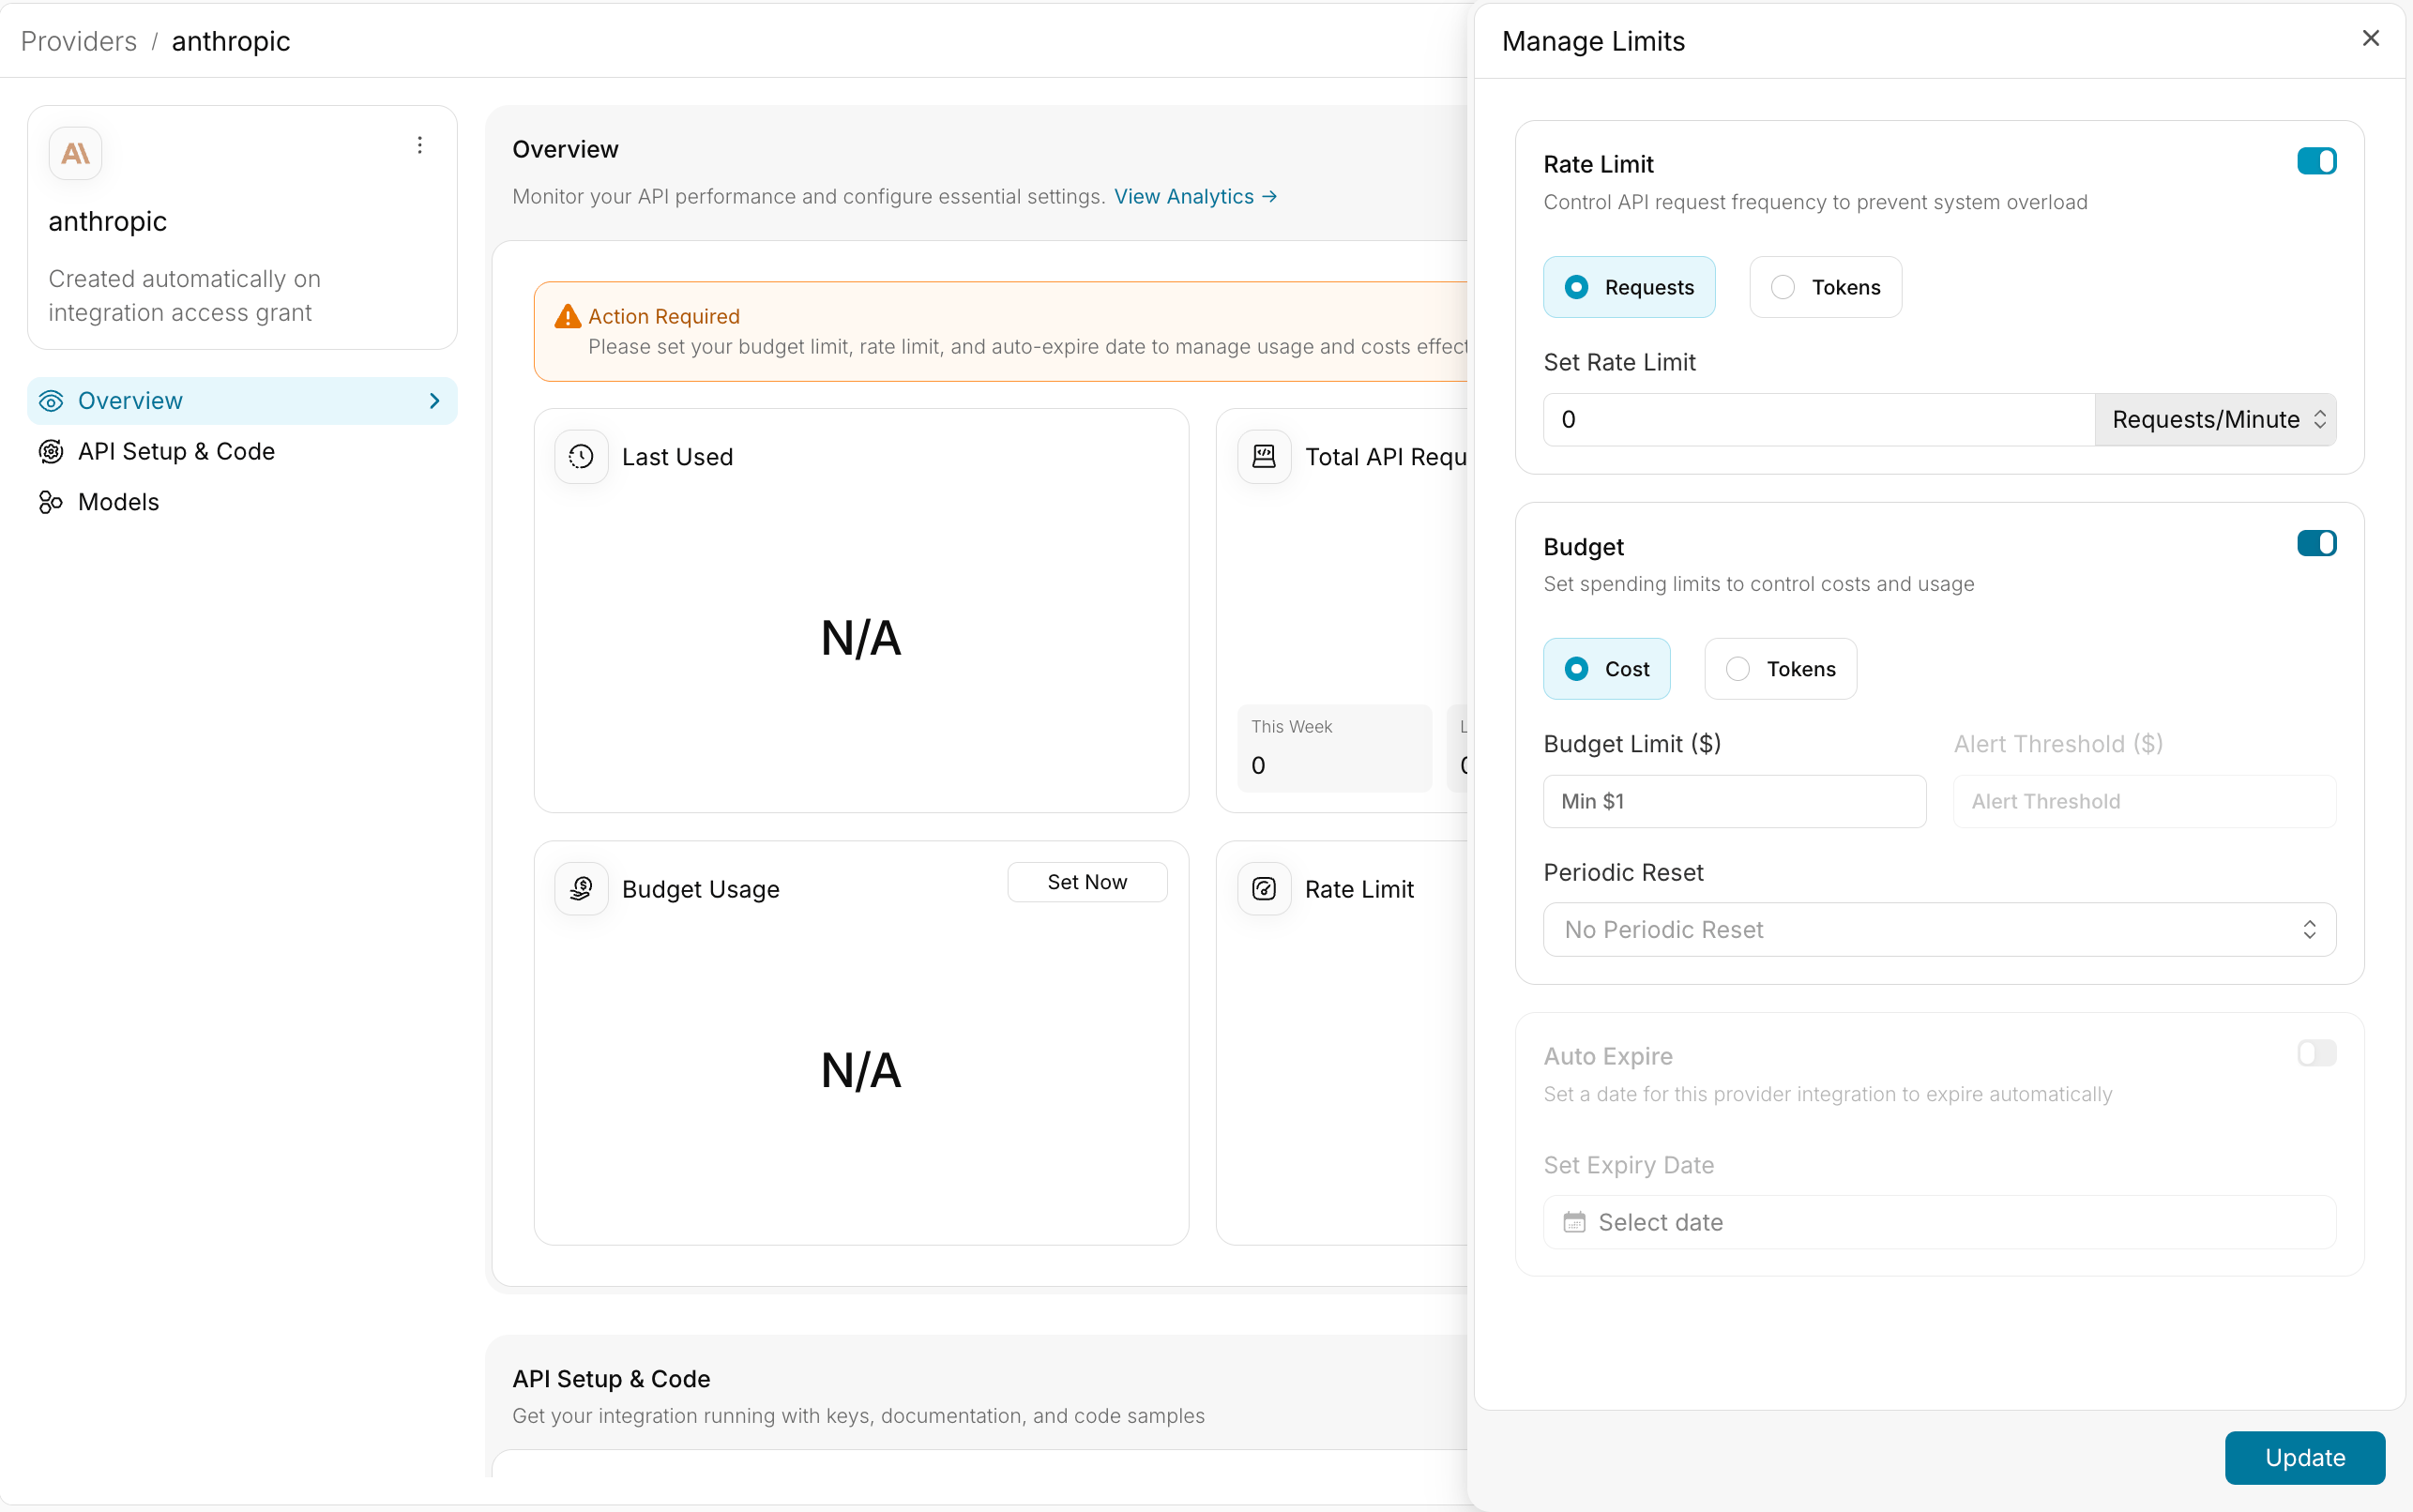The width and height of the screenshot is (2413, 1512).
Task: Click the Budget Usage money icon
Action: click(581, 889)
